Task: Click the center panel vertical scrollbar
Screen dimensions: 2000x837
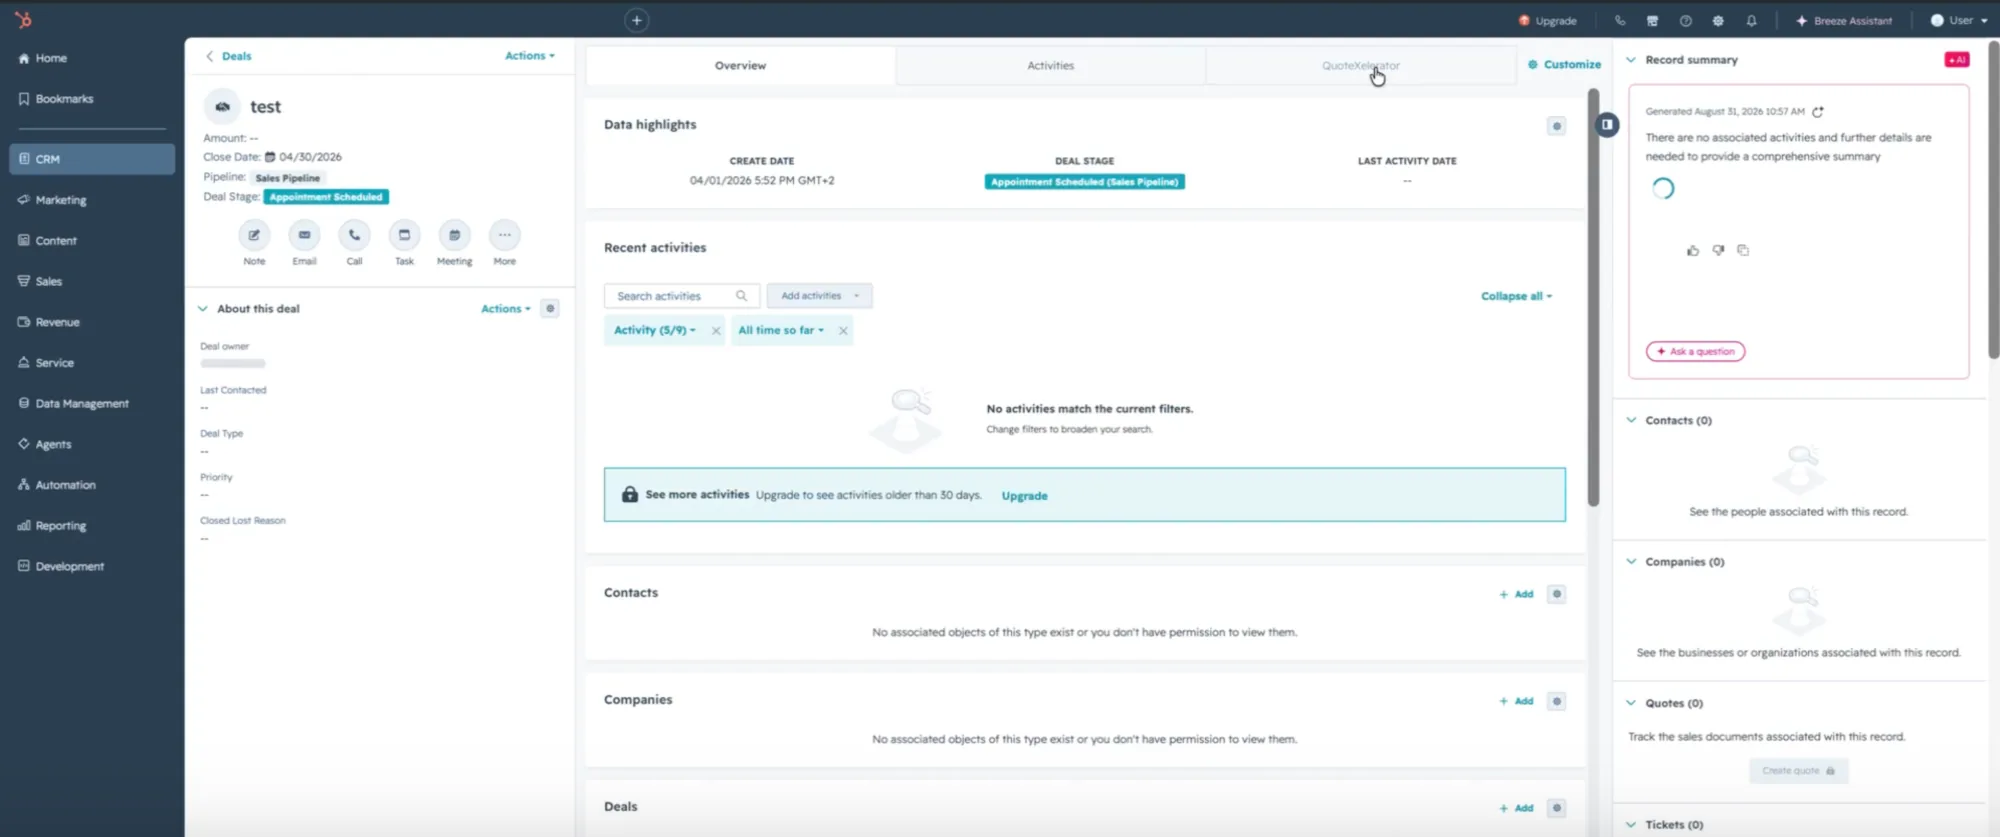Action: (x=1593, y=298)
